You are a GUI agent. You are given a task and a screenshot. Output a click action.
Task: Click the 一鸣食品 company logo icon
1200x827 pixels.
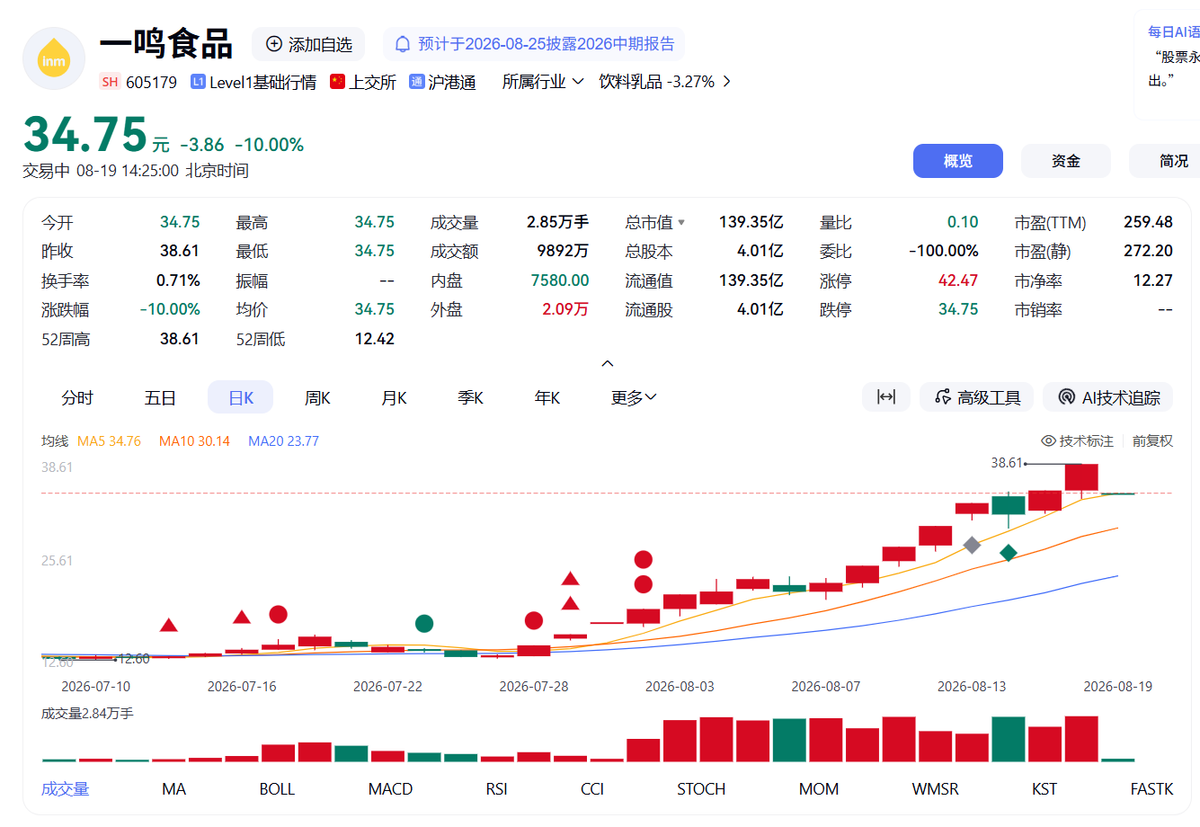(52, 59)
